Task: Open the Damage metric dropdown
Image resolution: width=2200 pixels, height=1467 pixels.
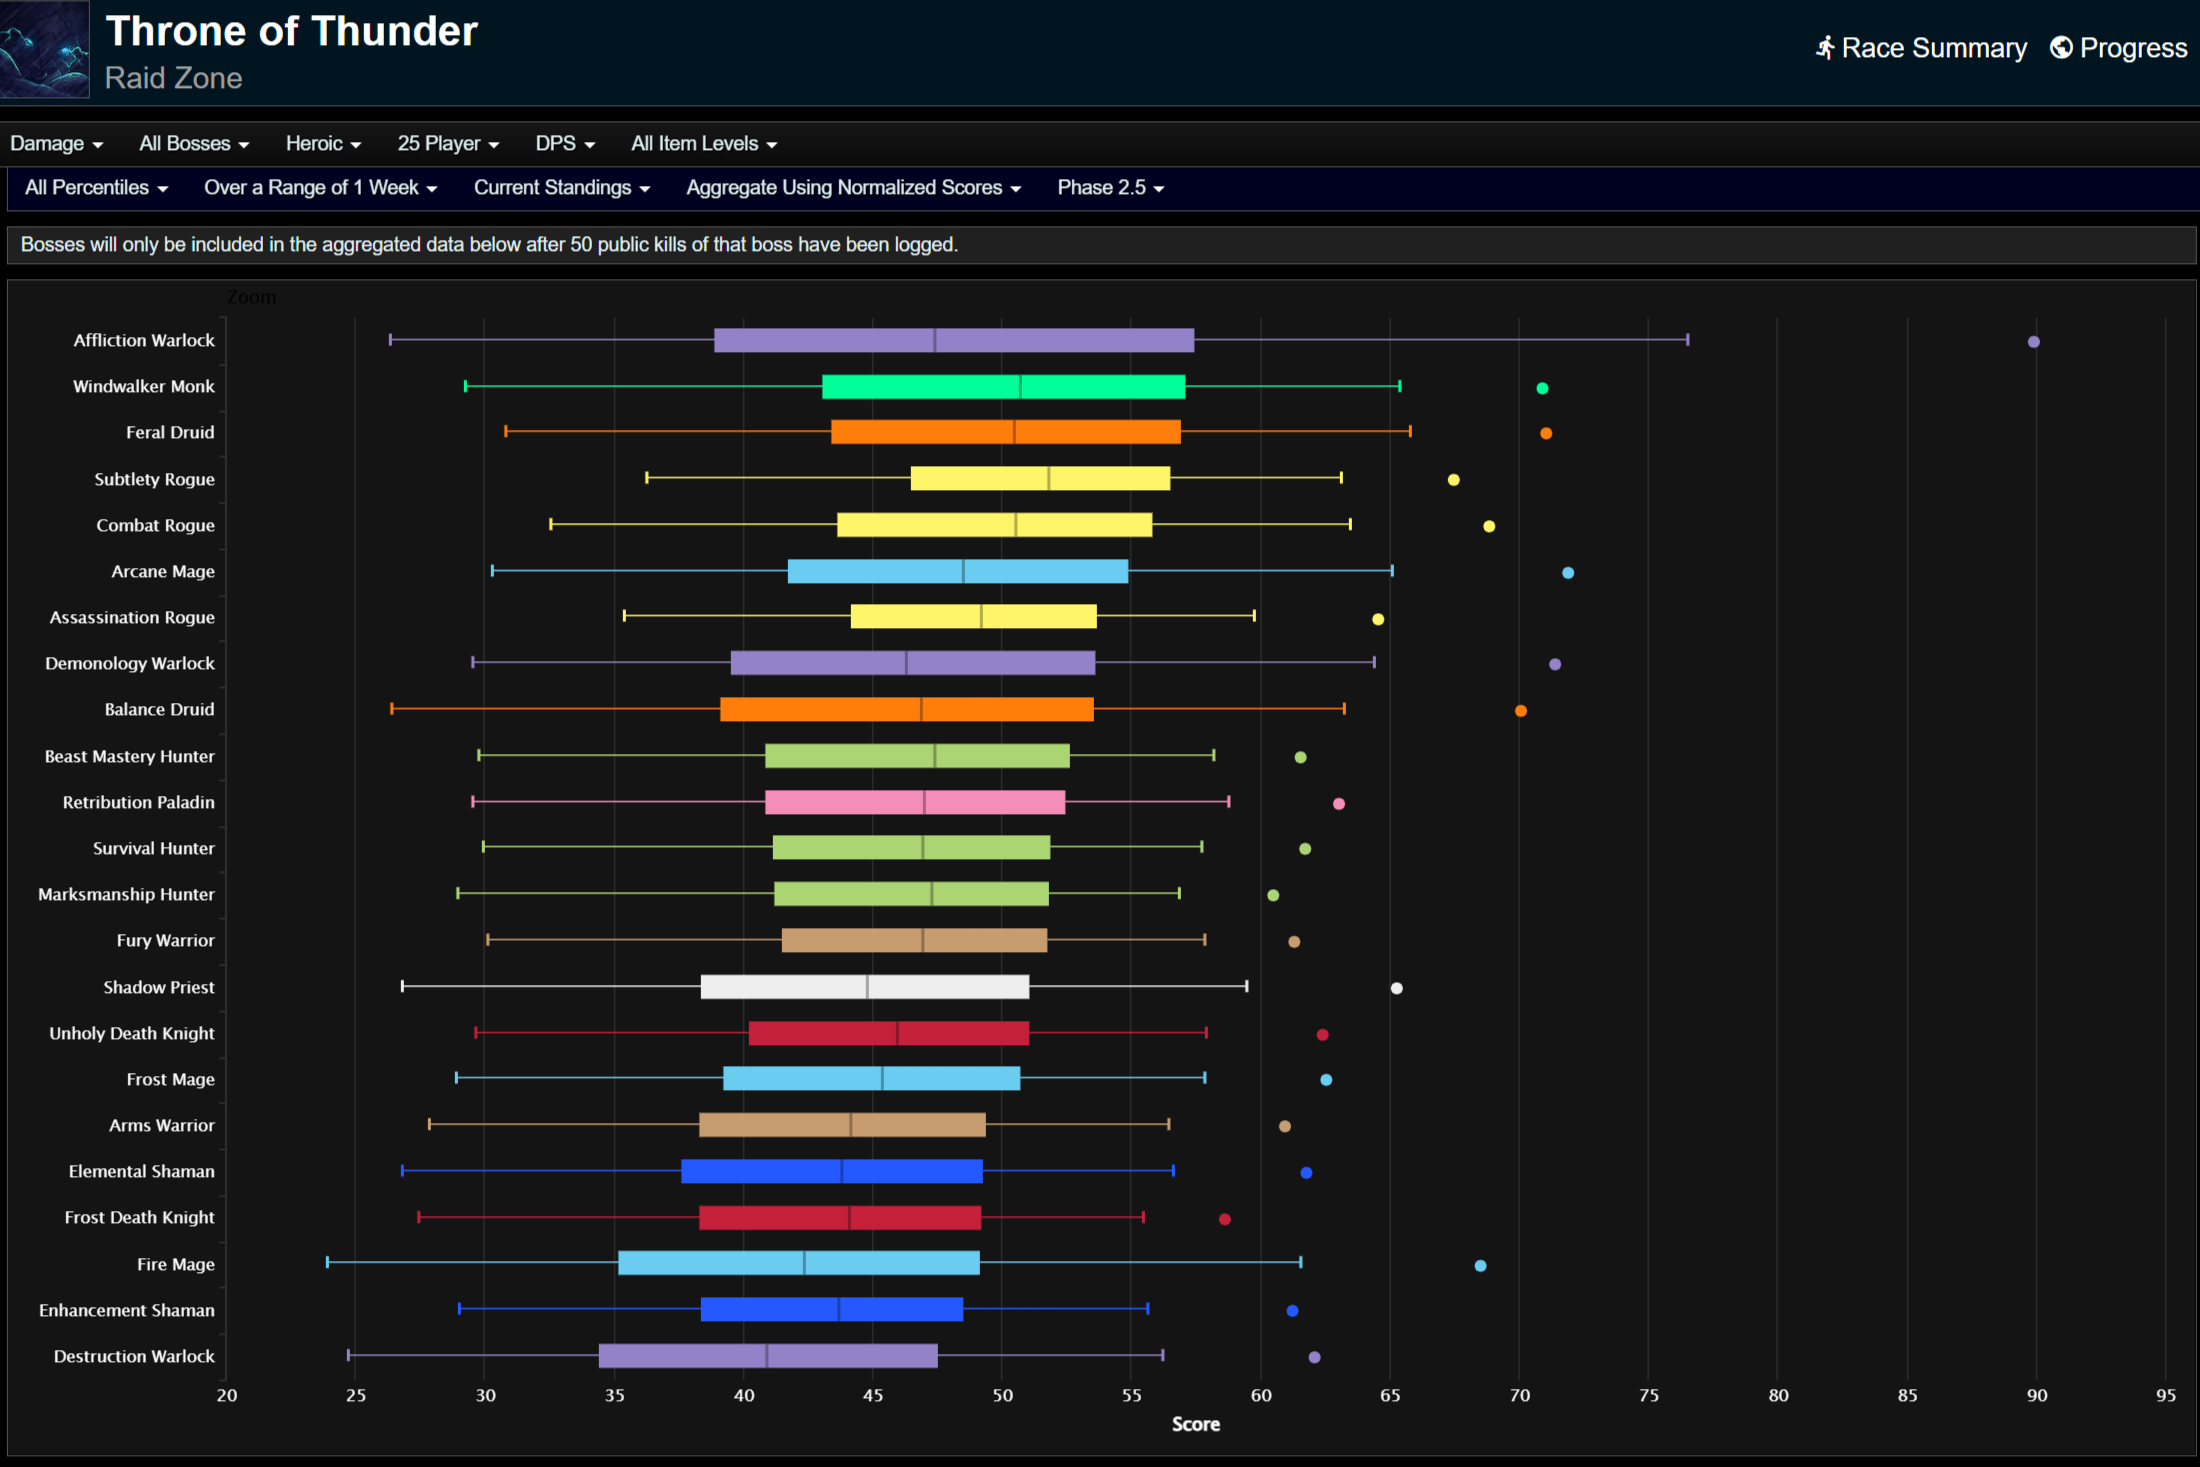Action: click(x=56, y=144)
